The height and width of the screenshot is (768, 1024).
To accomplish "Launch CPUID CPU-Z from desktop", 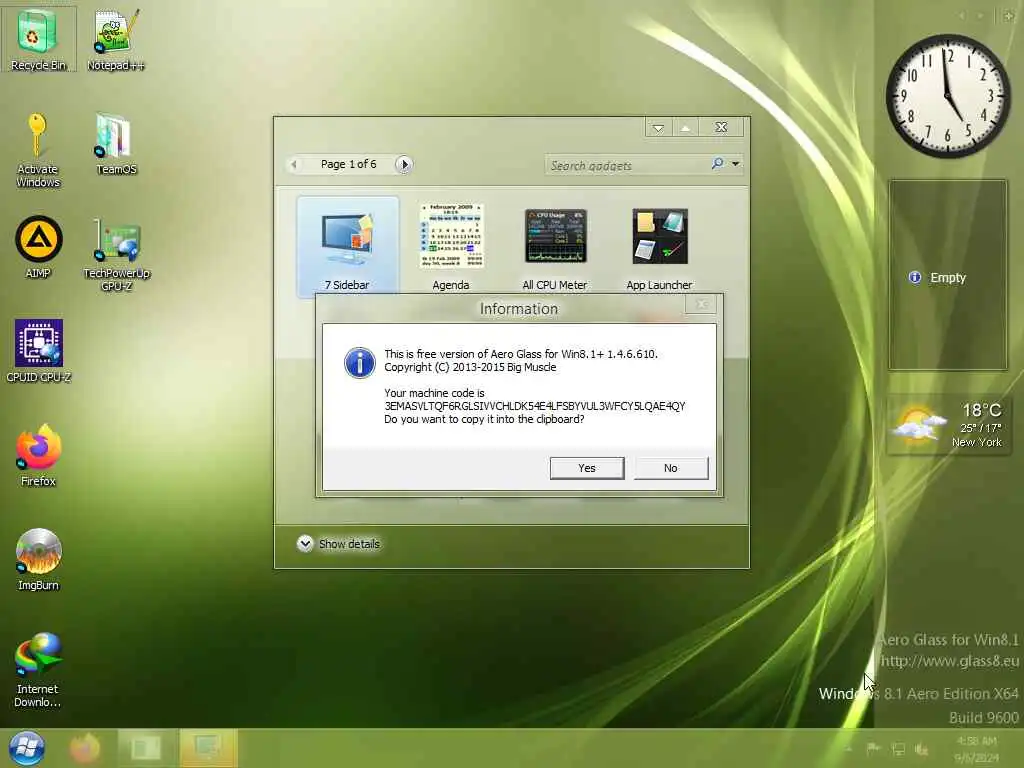I will pos(38,351).
